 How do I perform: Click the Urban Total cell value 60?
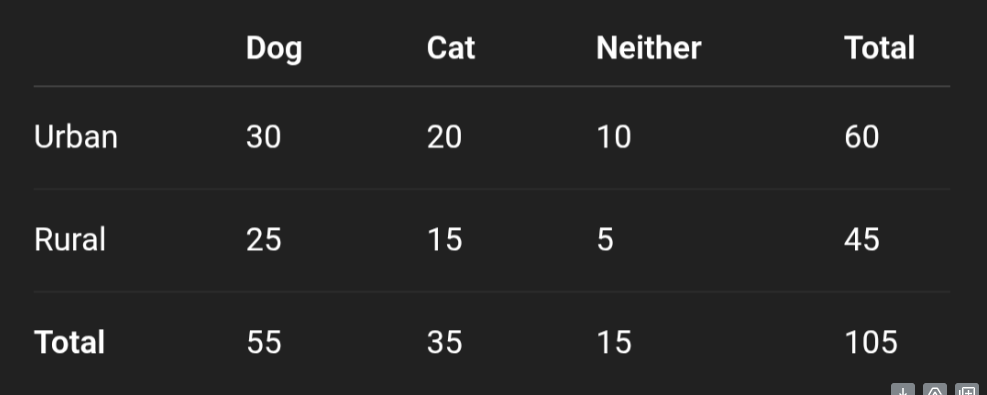(x=861, y=136)
